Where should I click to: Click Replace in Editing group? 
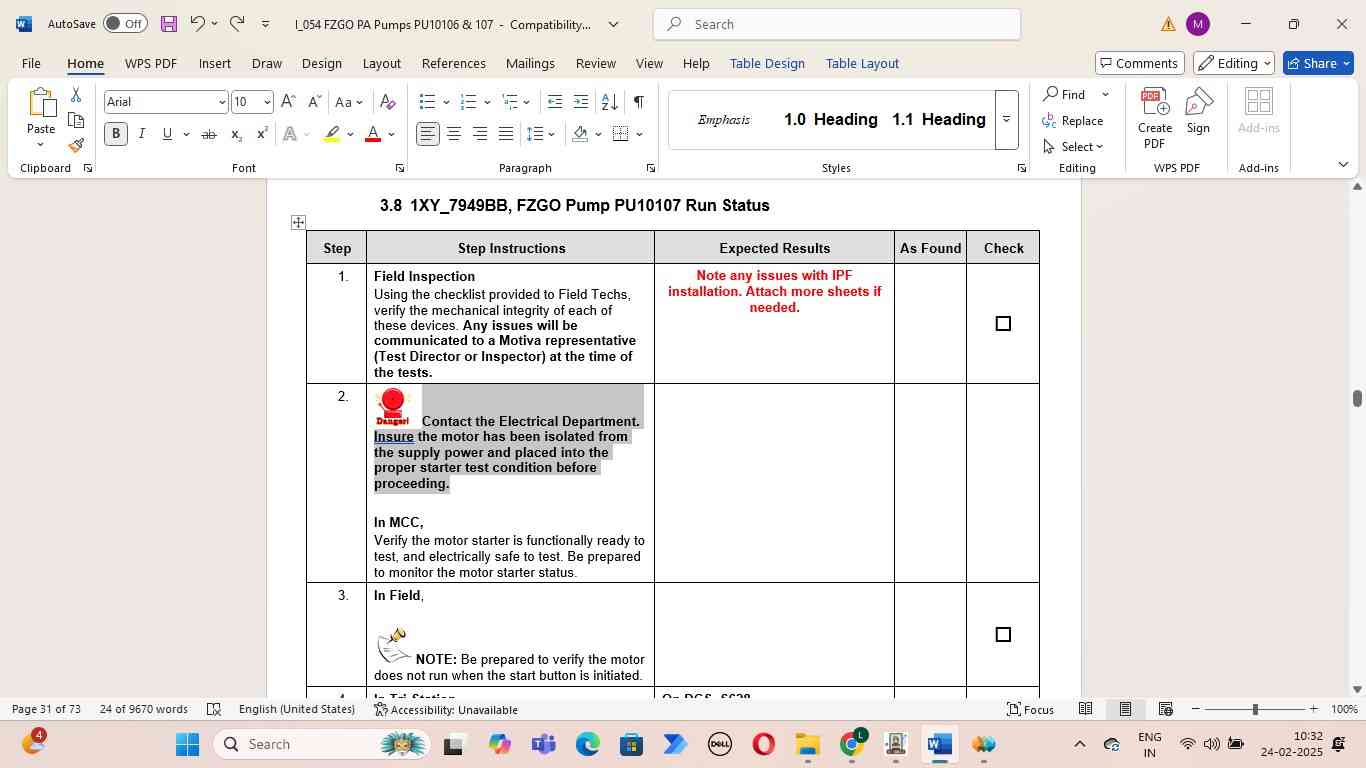pyautogui.click(x=1073, y=121)
